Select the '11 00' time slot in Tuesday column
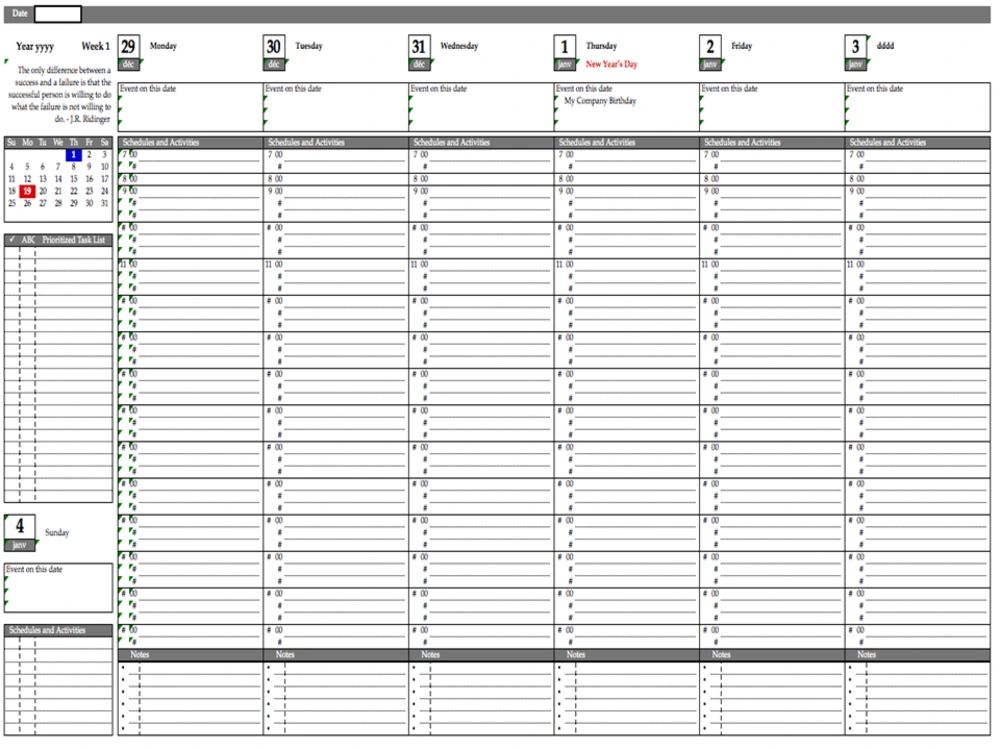 (x=275, y=265)
